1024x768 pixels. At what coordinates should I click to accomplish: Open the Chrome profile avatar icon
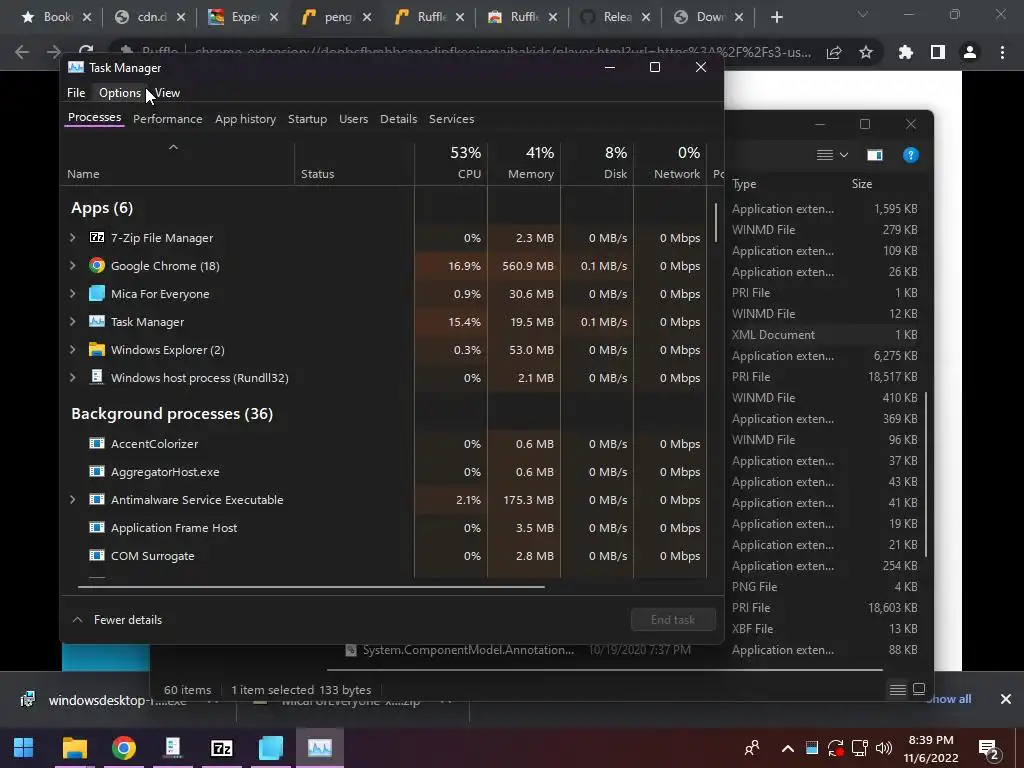[x=970, y=52]
